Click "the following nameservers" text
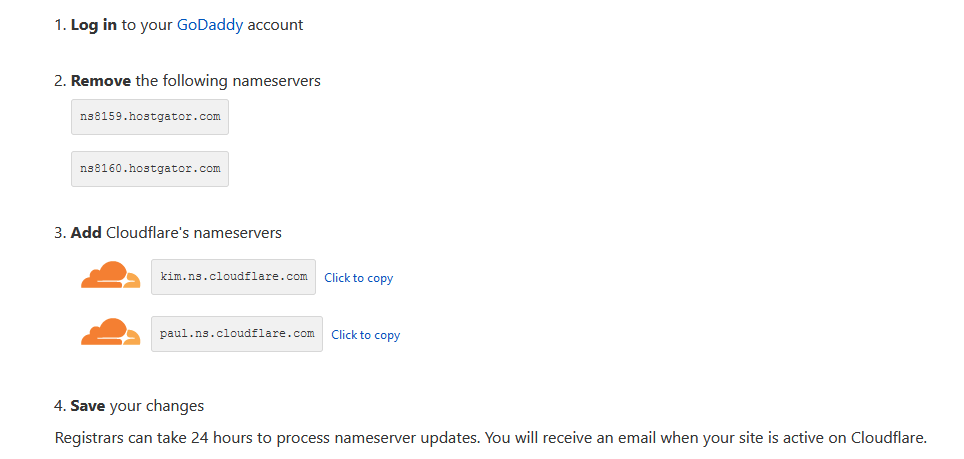This screenshot has height=459, width=964. (x=228, y=81)
